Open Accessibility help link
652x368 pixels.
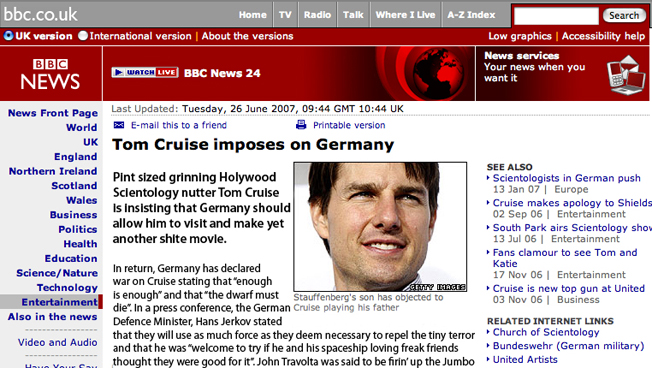point(603,36)
